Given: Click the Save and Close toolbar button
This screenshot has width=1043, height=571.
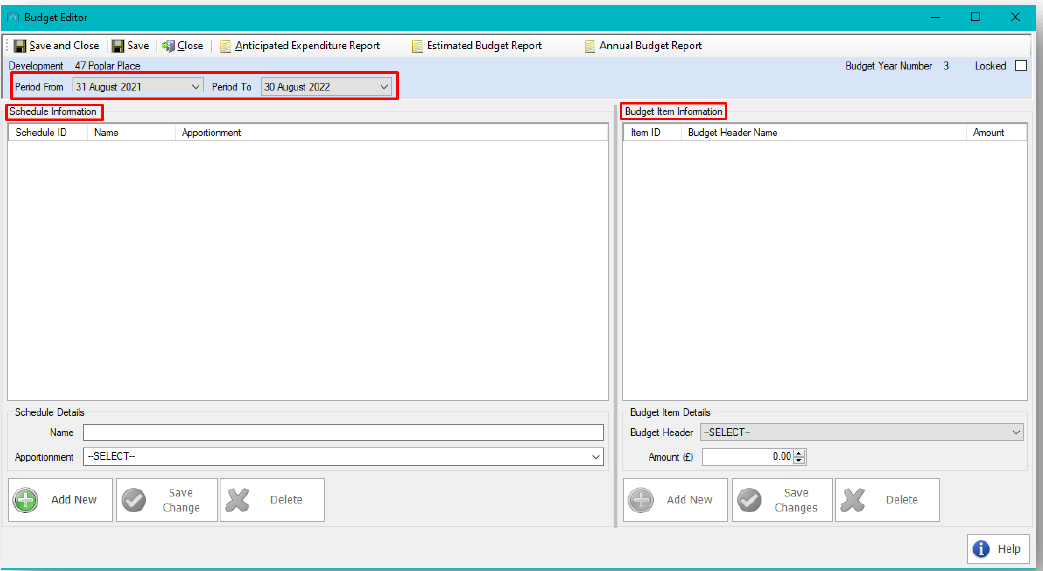Looking at the screenshot, I should (x=57, y=45).
